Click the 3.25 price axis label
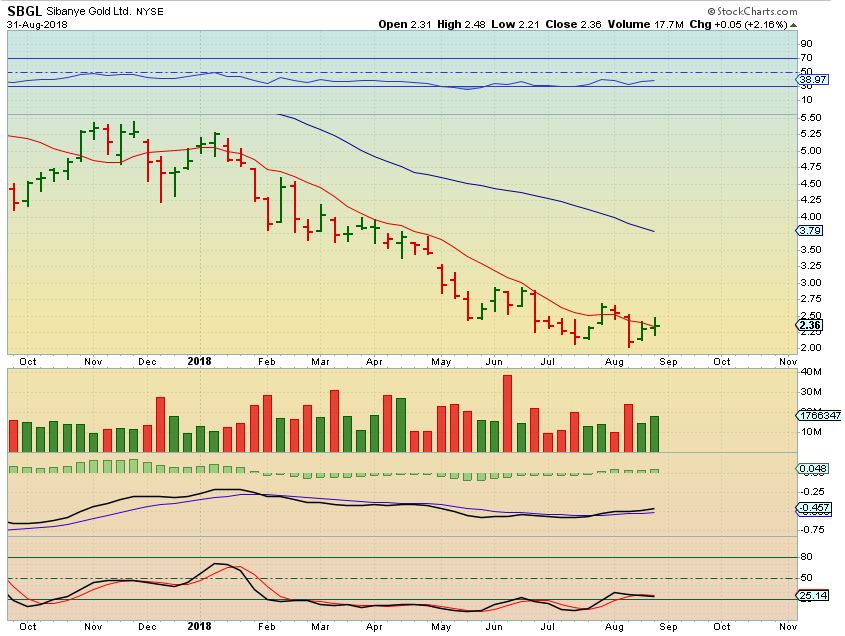845x636 pixels. (811, 265)
